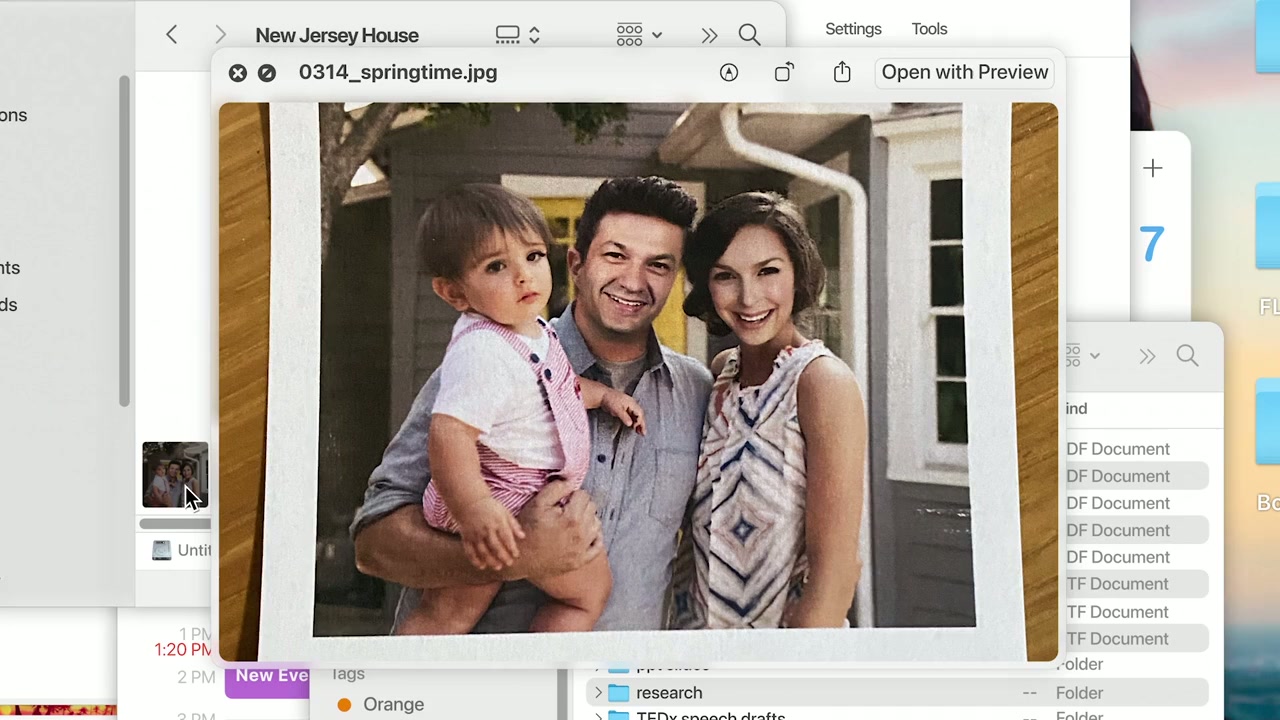Open the view mode switcher in toolbar
1280x720 pixels.
tap(518, 35)
